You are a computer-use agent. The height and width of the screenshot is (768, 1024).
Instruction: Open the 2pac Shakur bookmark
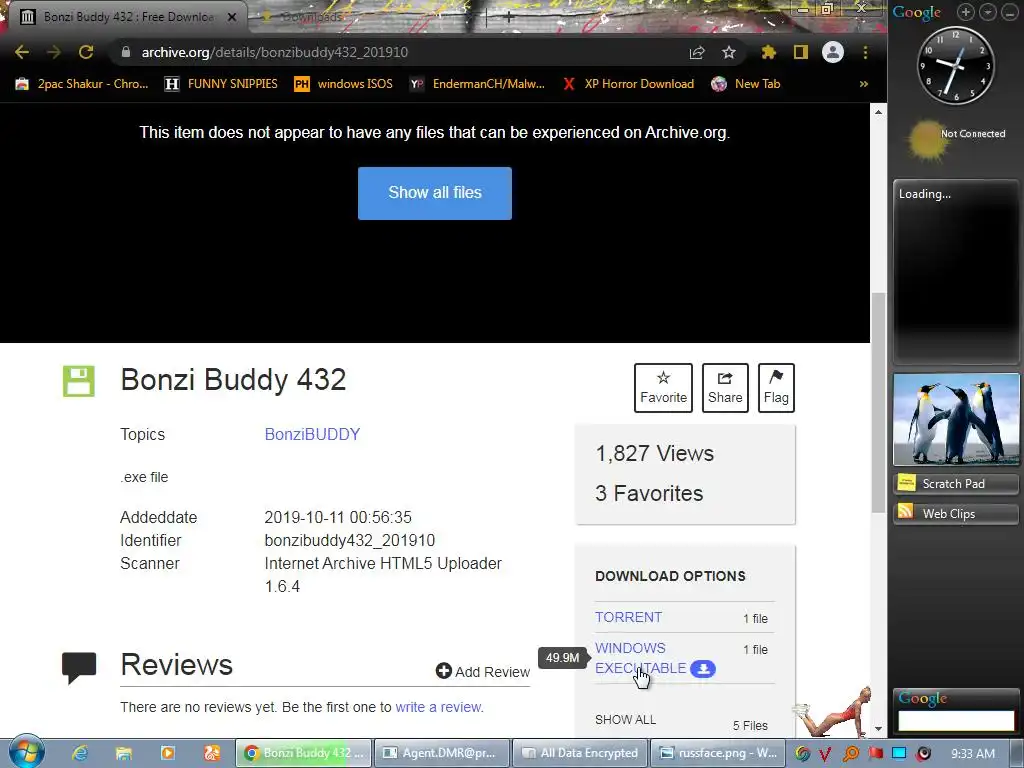(x=82, y=84)
